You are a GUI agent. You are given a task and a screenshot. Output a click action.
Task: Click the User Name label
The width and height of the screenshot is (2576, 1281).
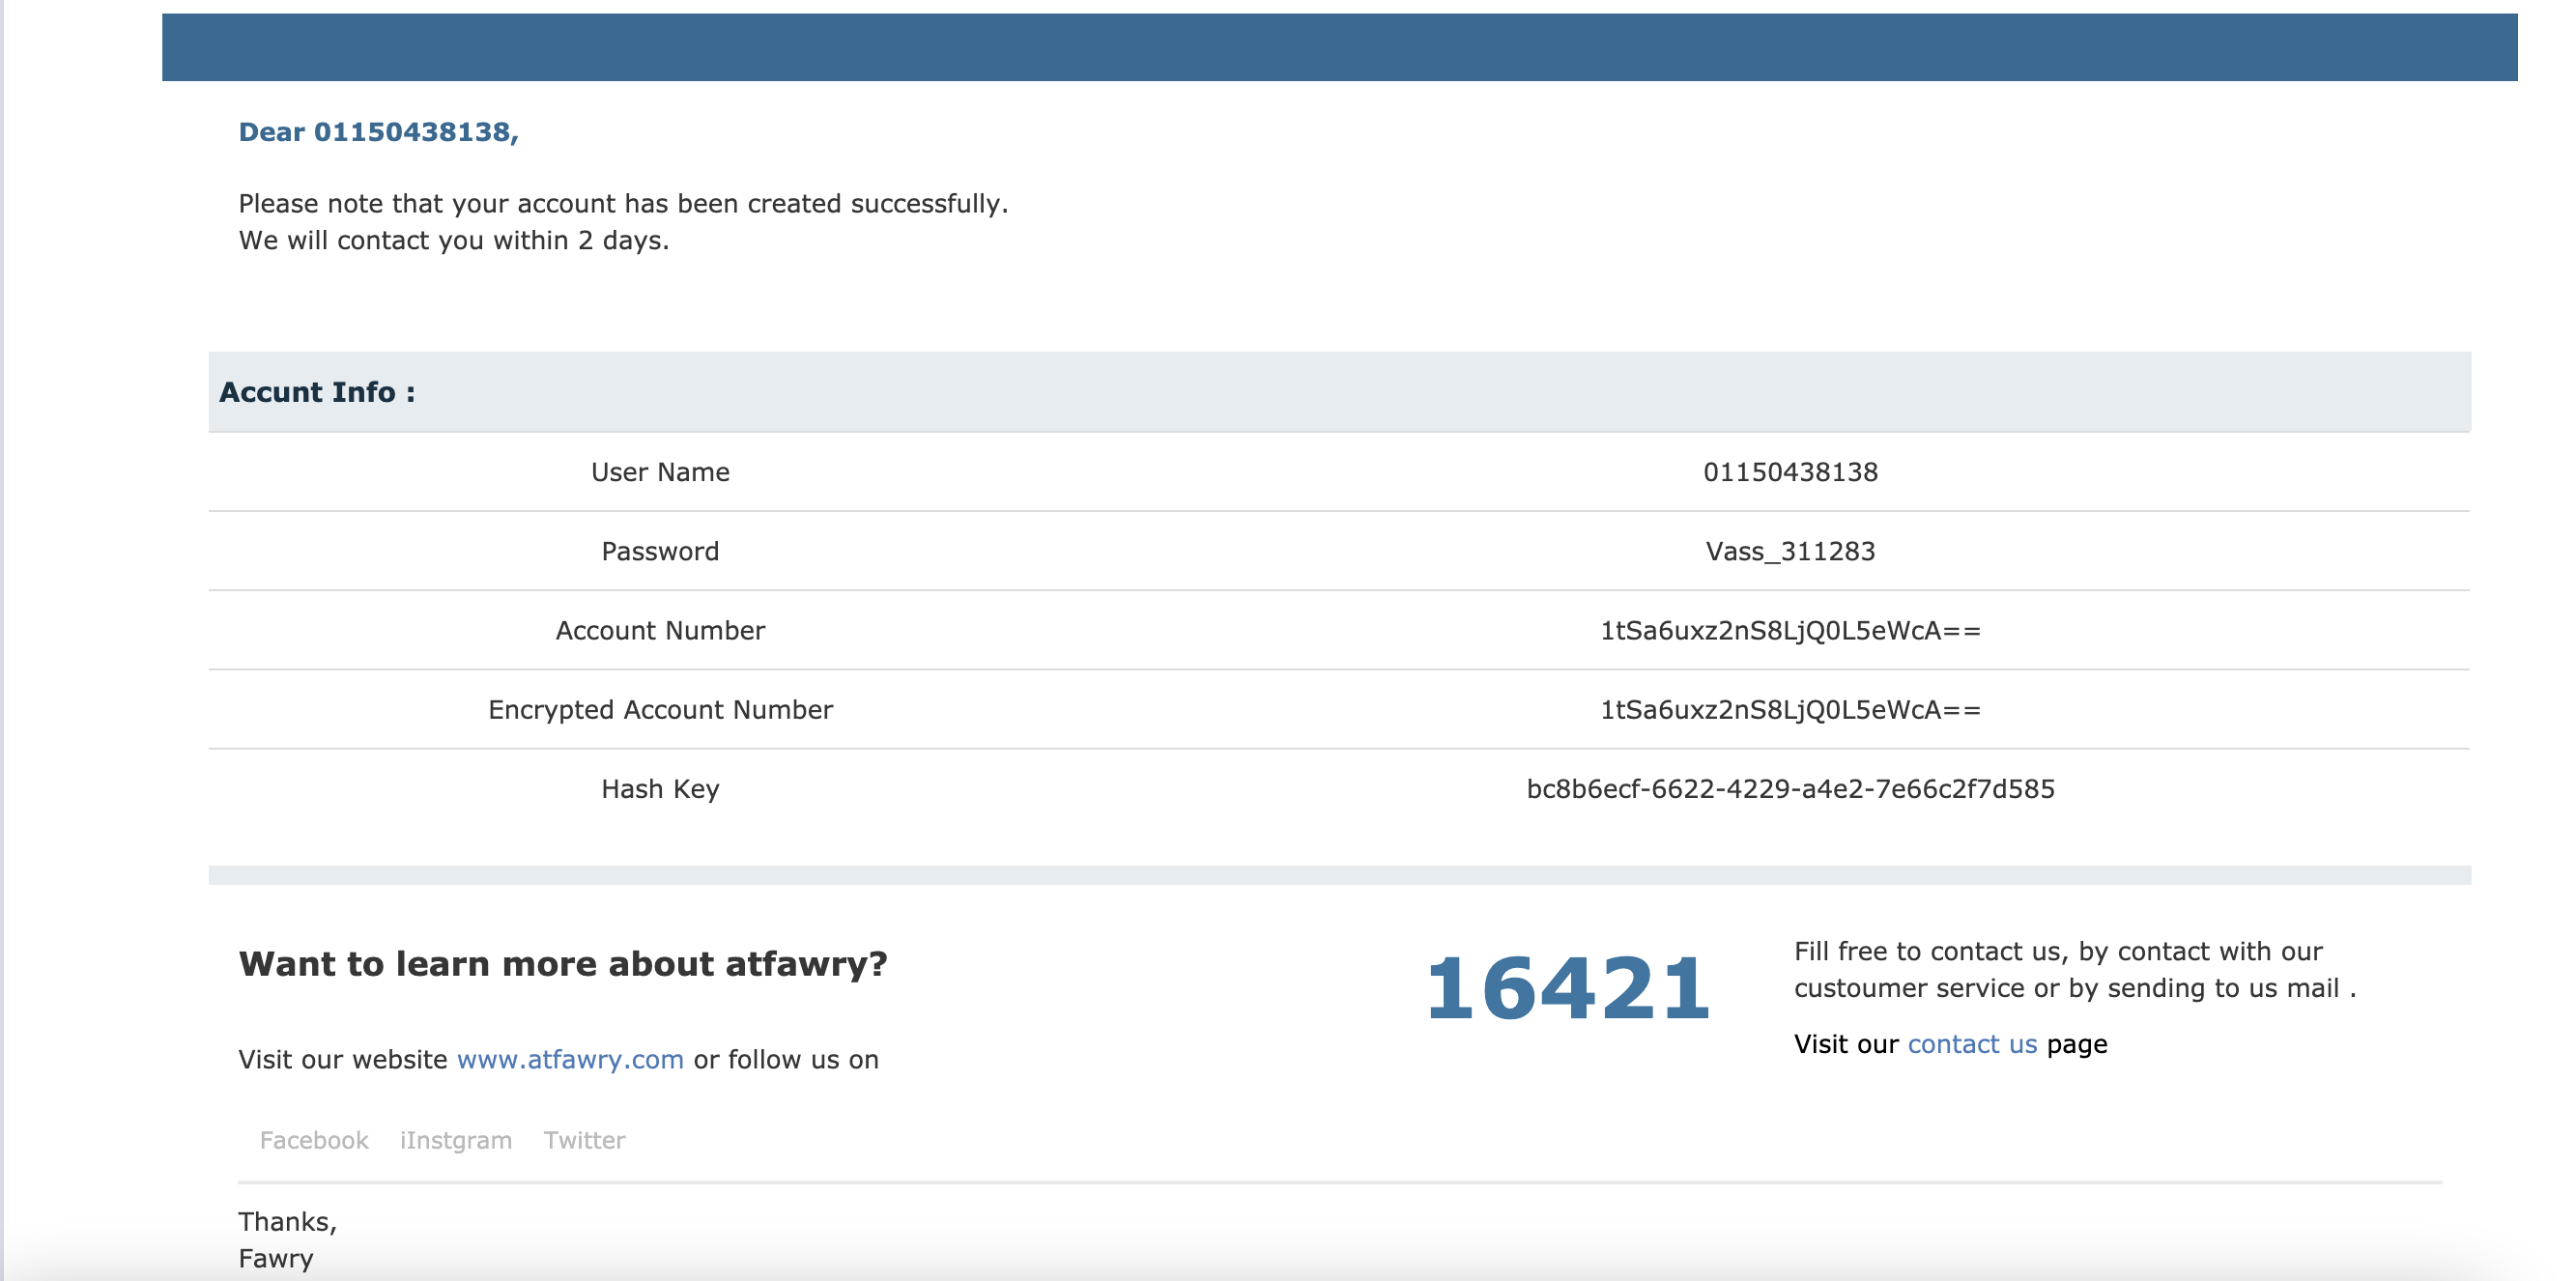(x=660, y=472)
